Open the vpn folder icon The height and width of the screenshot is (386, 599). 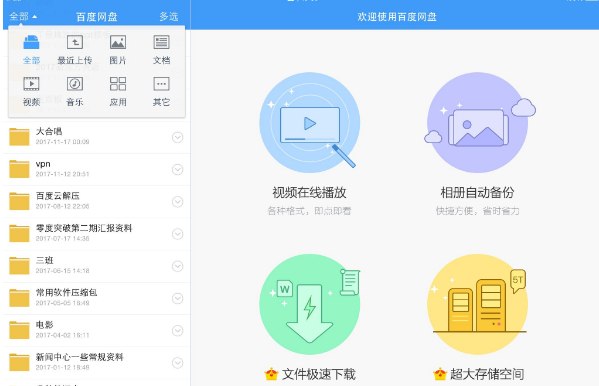pos(19,169)
